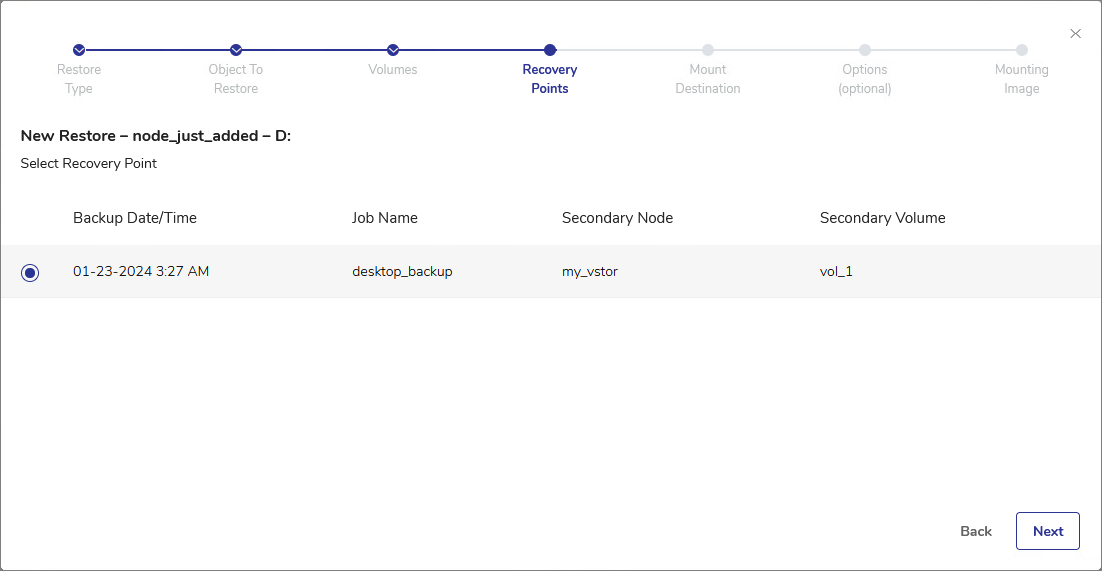Click the Secondary Node column header
Image resolution: width=1102 pixels, height=571 pixels.
tap(617, 218)
